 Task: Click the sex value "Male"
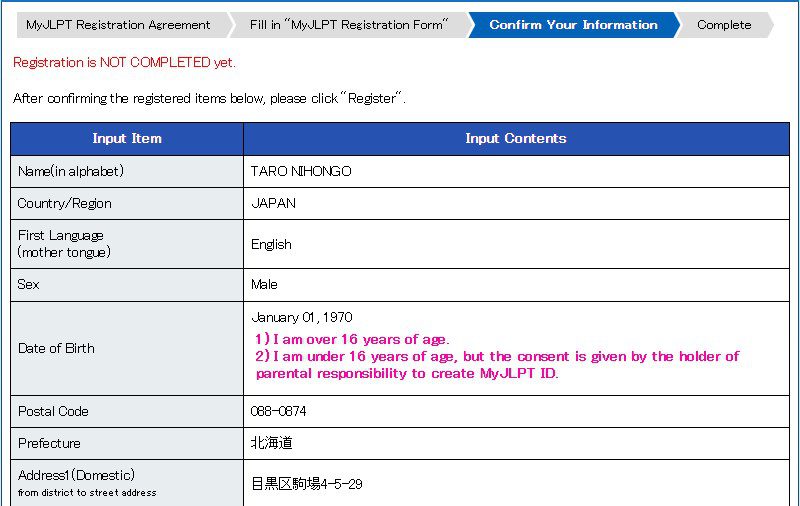click(x=264, y=284)
